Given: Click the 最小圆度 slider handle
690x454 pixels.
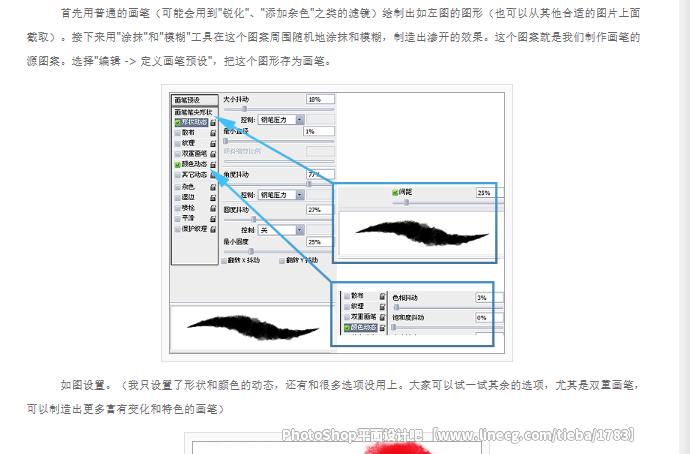Looking at the screenshot, I should point(251,251).
